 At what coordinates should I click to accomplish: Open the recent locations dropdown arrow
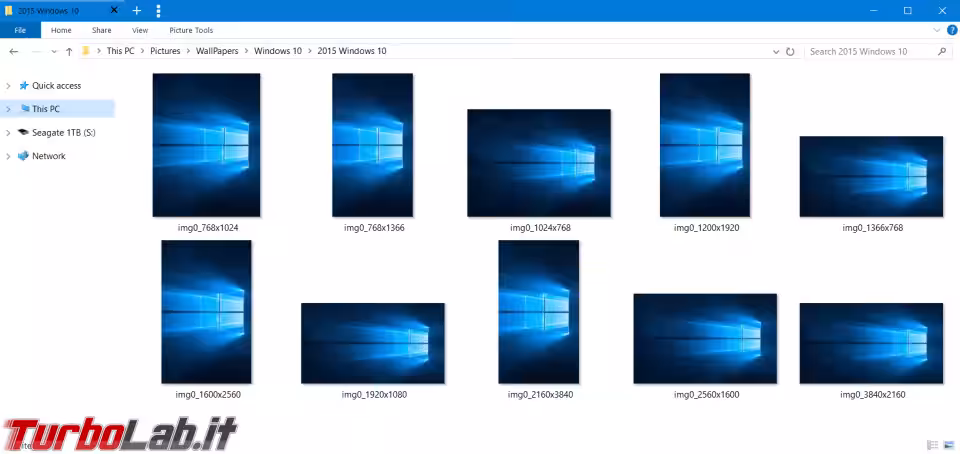54,52
